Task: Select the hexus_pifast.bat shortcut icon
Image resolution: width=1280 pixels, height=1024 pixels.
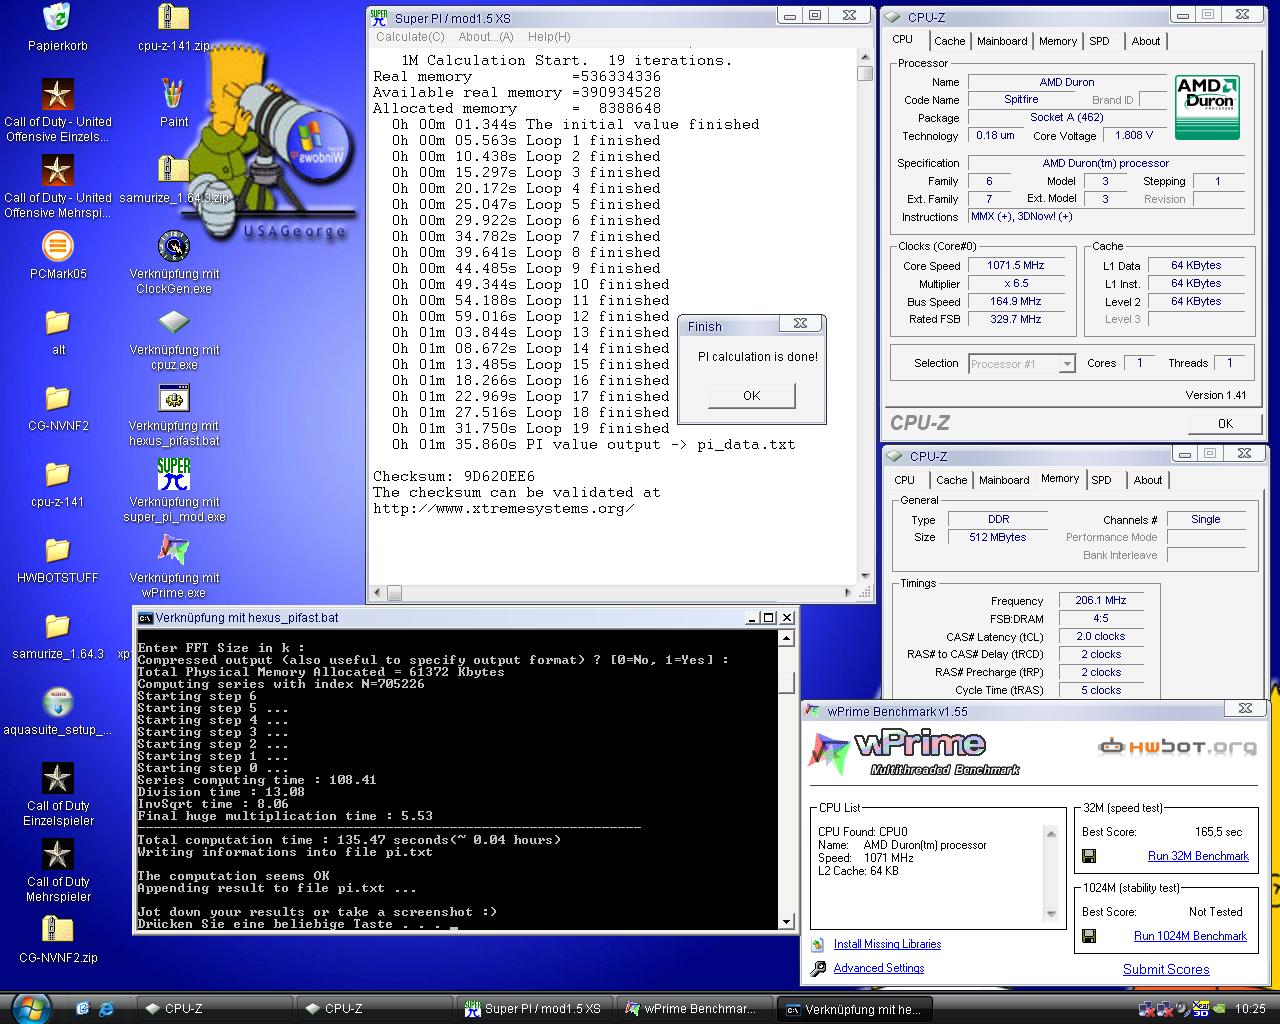Action: (x=174, y=398)
